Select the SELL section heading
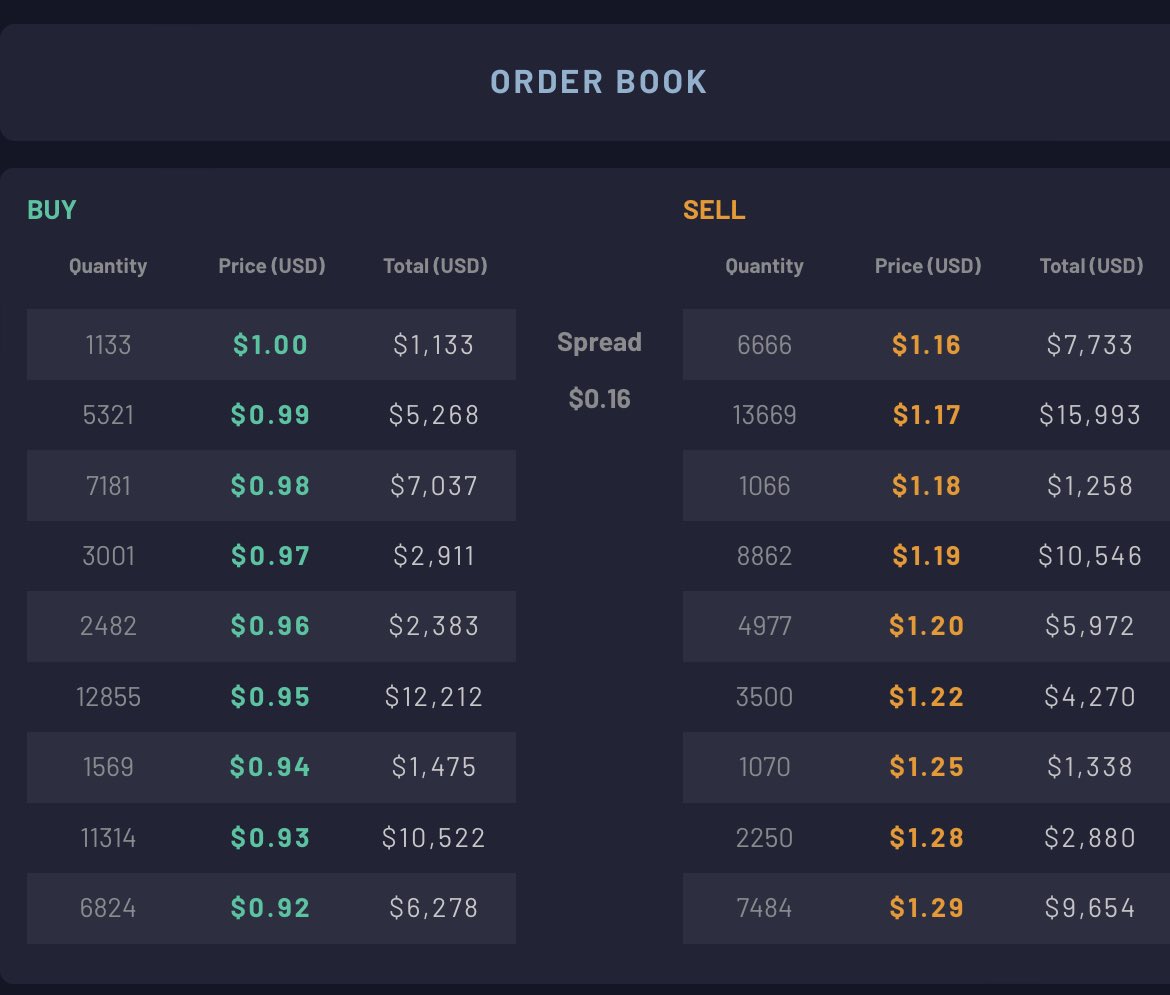The image size is (1170, 995). [714, 210]
